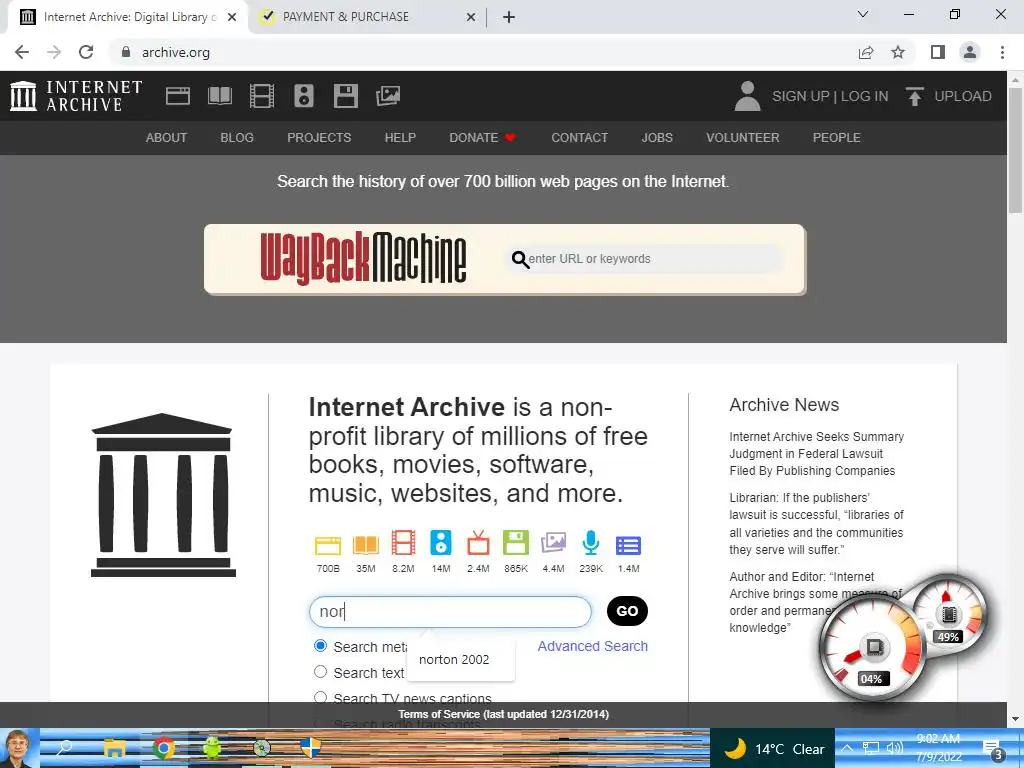This screenshot has height=768, width=1024.
Task: Toggle the browser side panel icon
Action: click(938, 52)
